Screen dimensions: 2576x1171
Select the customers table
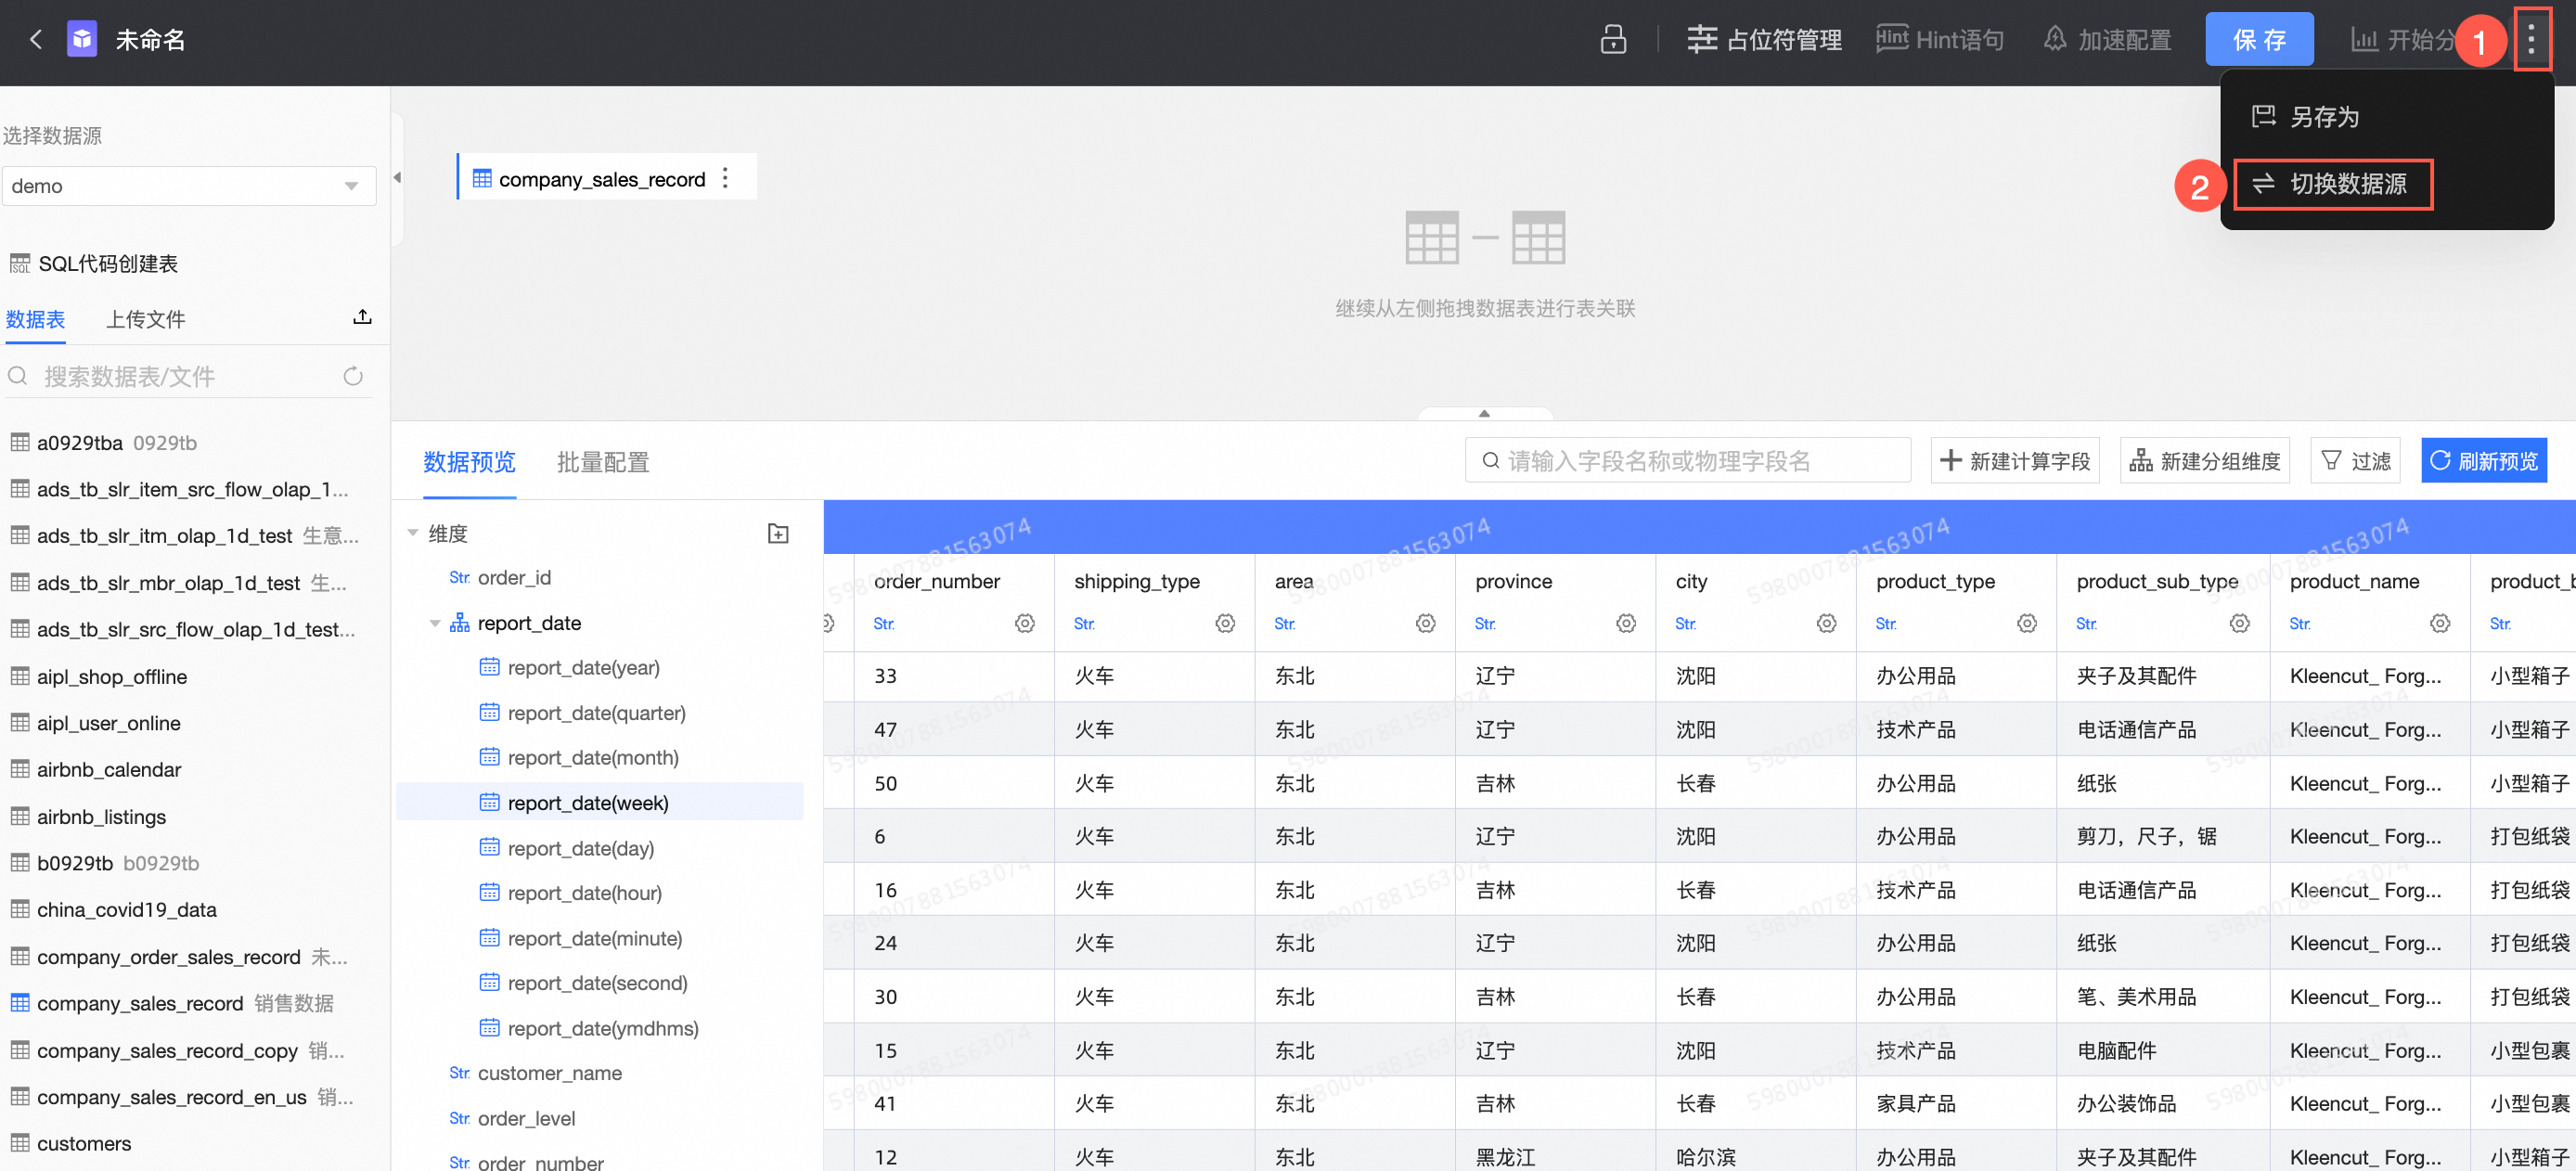pos(71,1144)
